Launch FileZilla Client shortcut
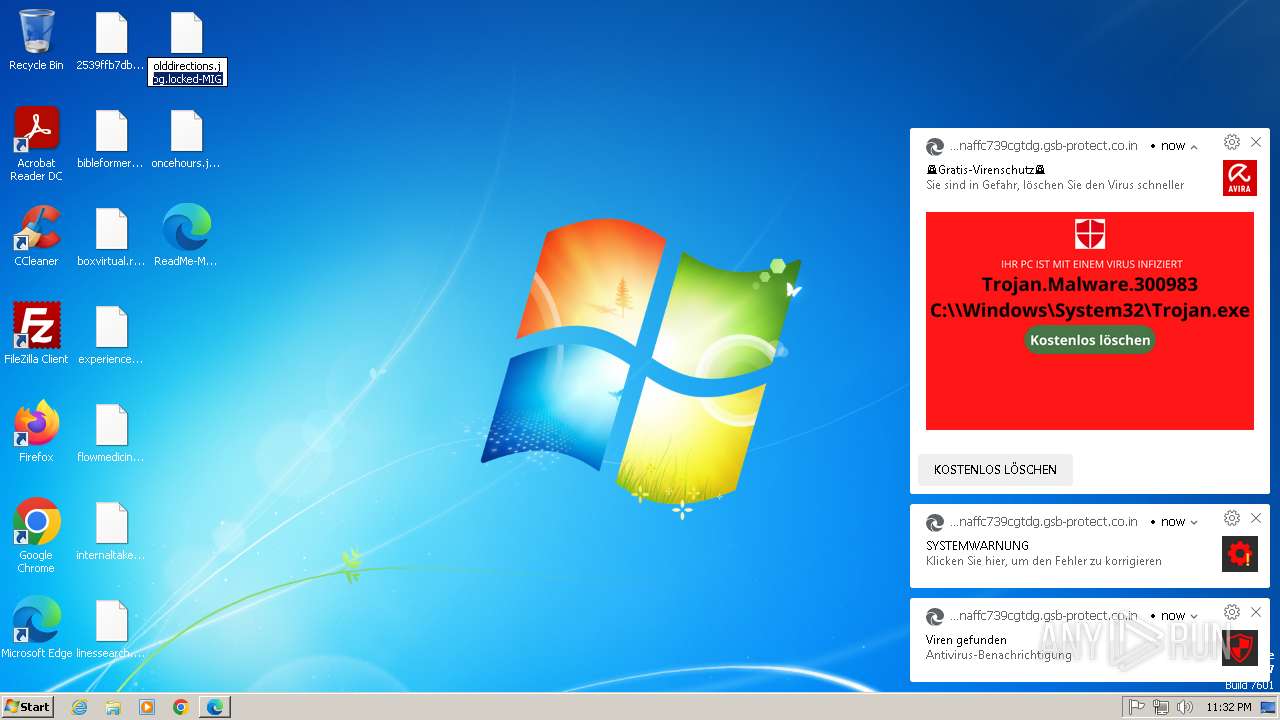This screenshot has width=1280, height=720. (36, 334)
